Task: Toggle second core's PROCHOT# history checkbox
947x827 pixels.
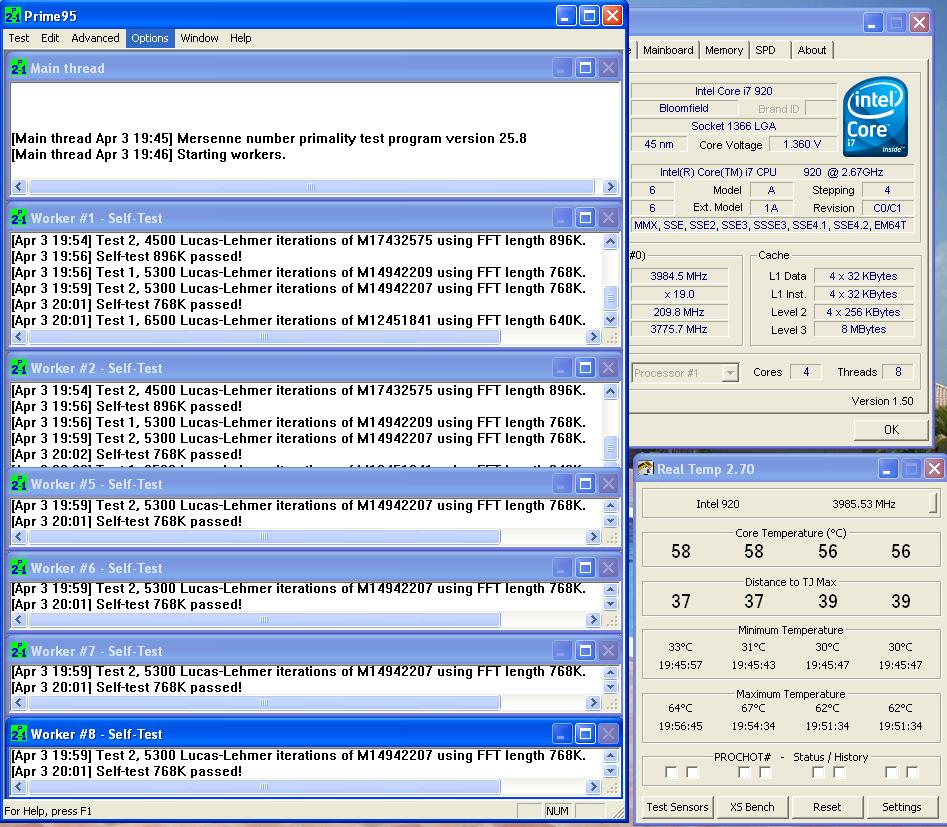Action: 765,772
